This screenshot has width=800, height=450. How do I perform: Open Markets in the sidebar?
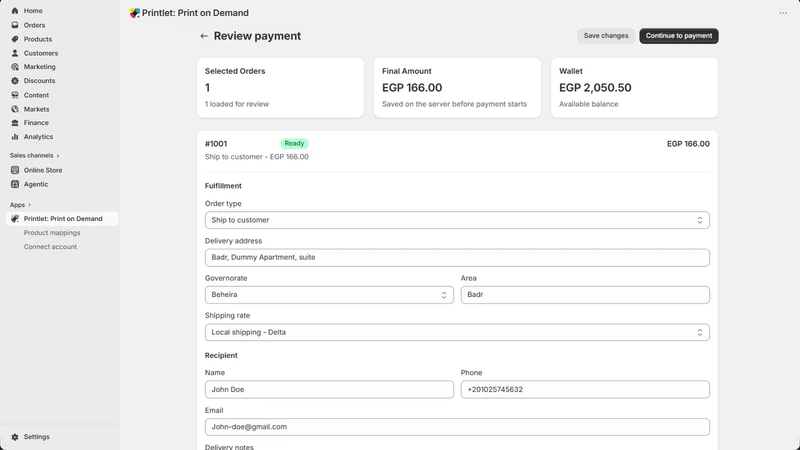tap(36, 109)
